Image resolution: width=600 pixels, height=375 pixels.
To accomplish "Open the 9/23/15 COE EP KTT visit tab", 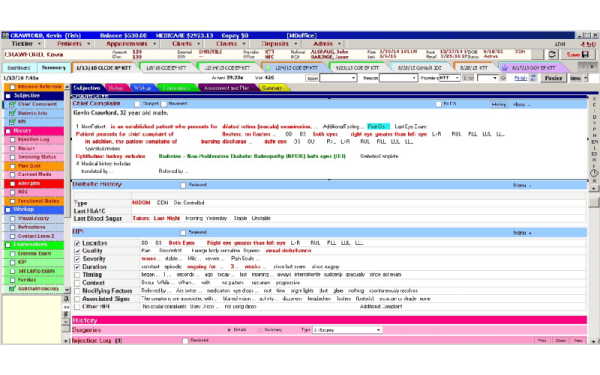I will point(357,68).
